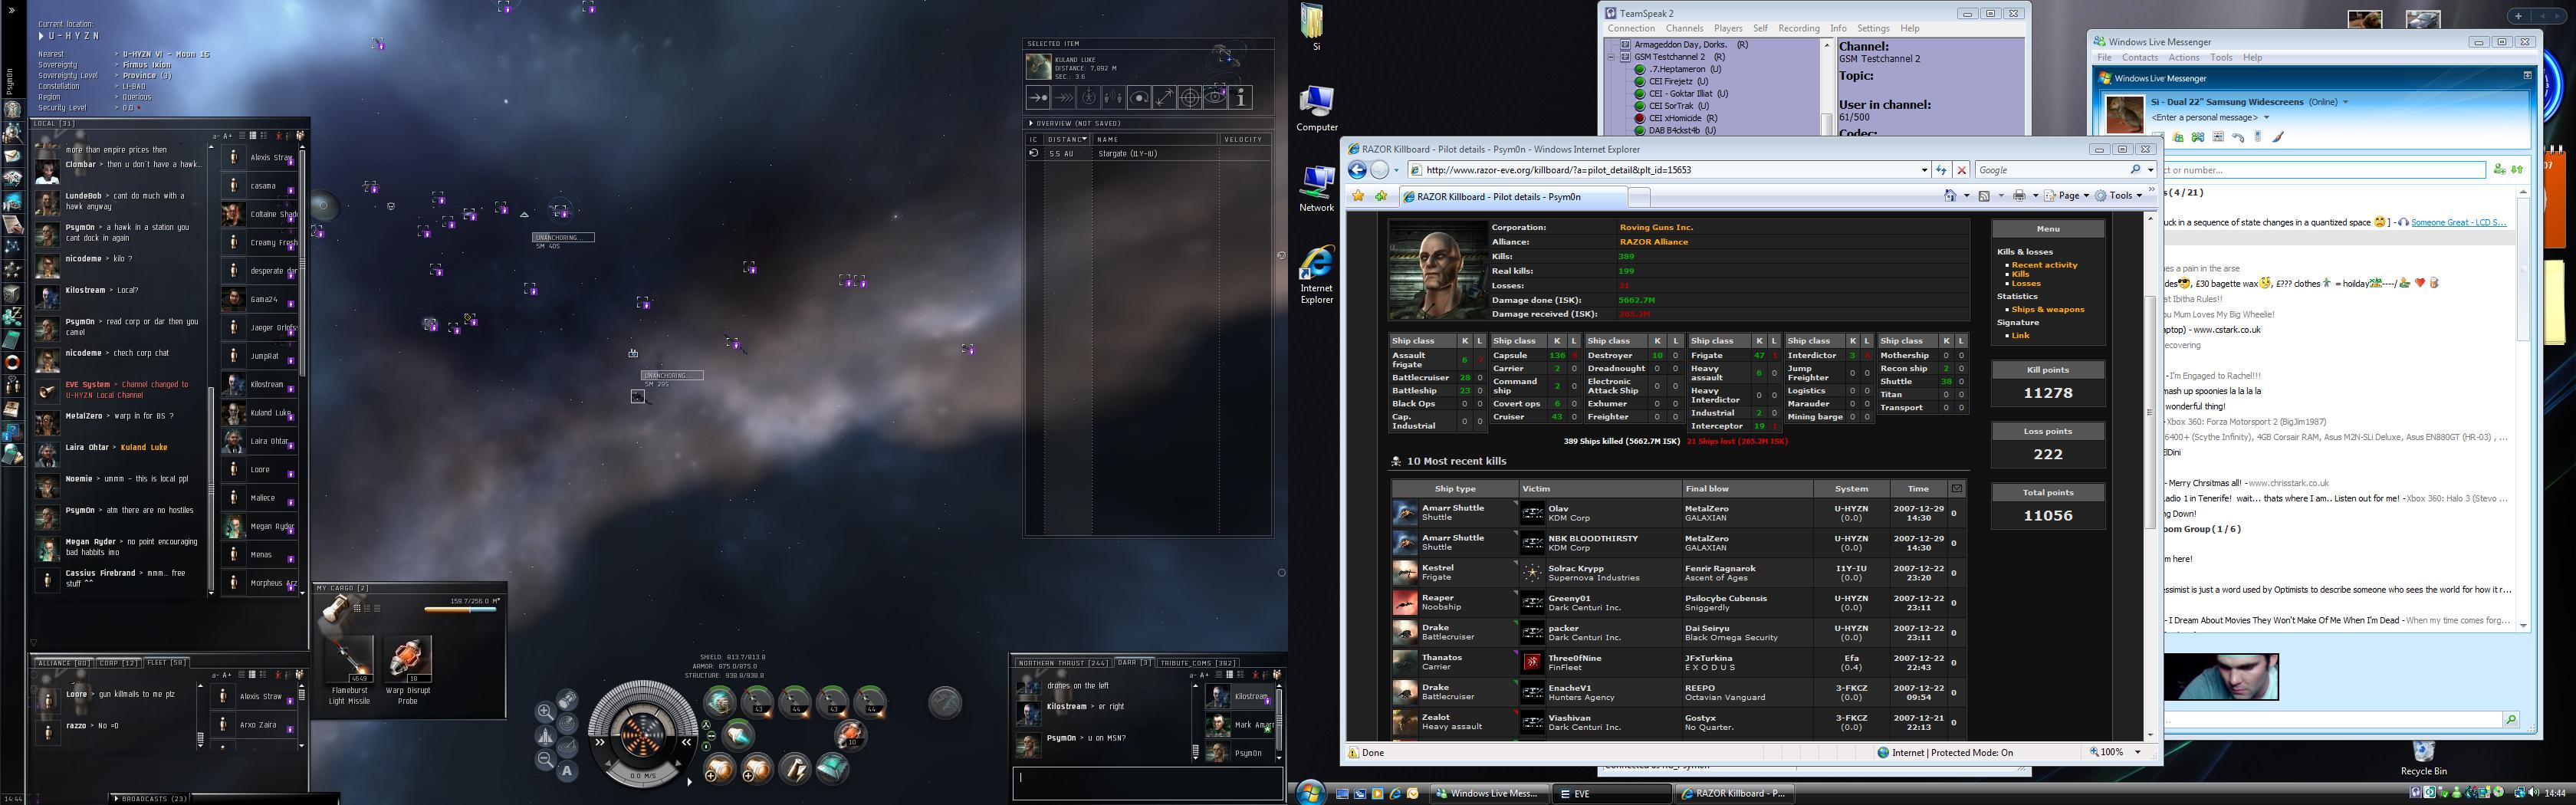This screenshot has height=805, width=2576.
Task: Open the Recycle Bin on the desktop
Action: click(x=2423, y=757)
